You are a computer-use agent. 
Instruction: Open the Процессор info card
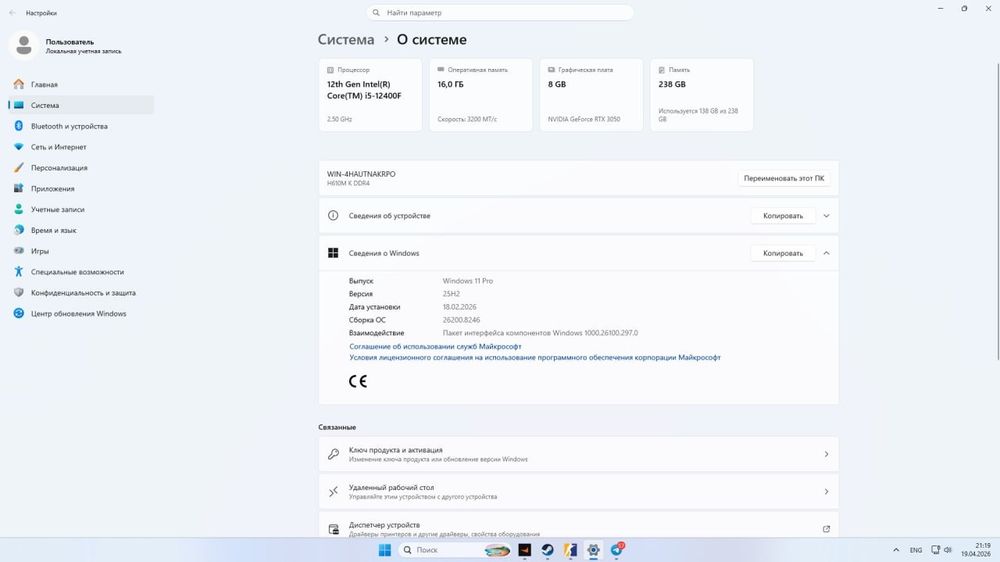tap(370, 95)
